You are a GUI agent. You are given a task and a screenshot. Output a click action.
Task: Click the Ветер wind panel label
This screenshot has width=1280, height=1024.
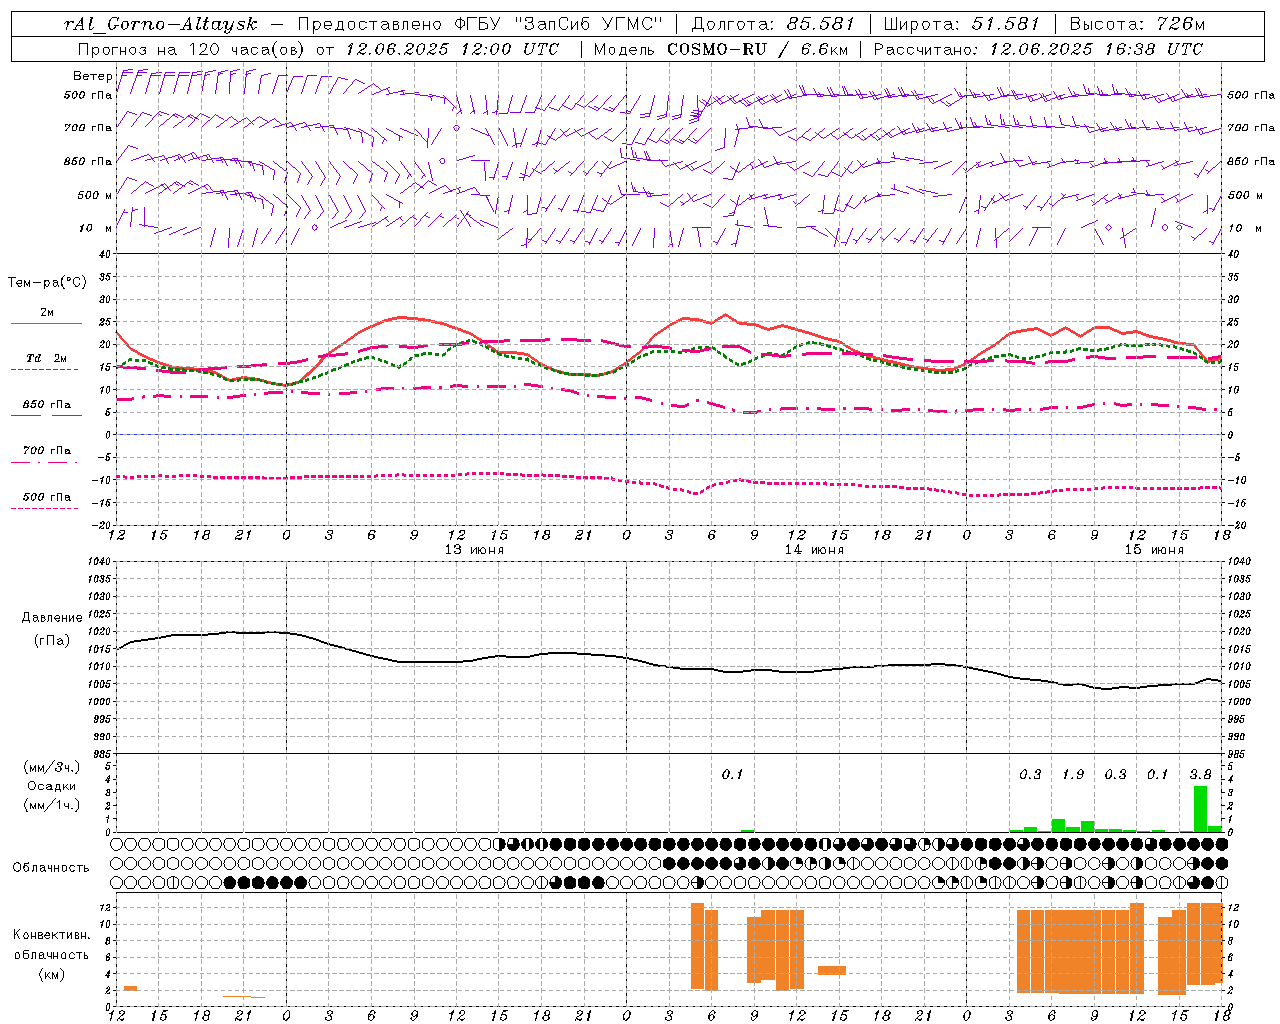tap(93, 76)
